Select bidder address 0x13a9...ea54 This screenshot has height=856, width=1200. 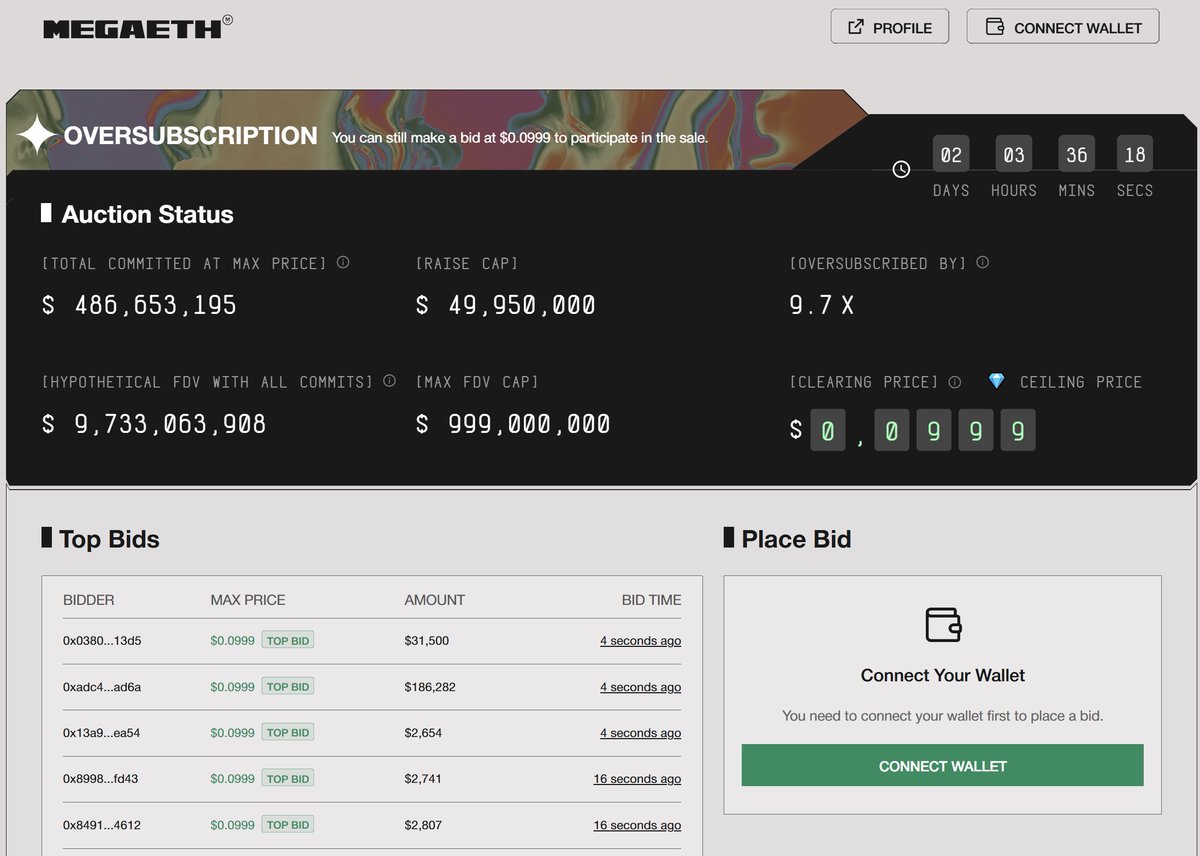101,733
